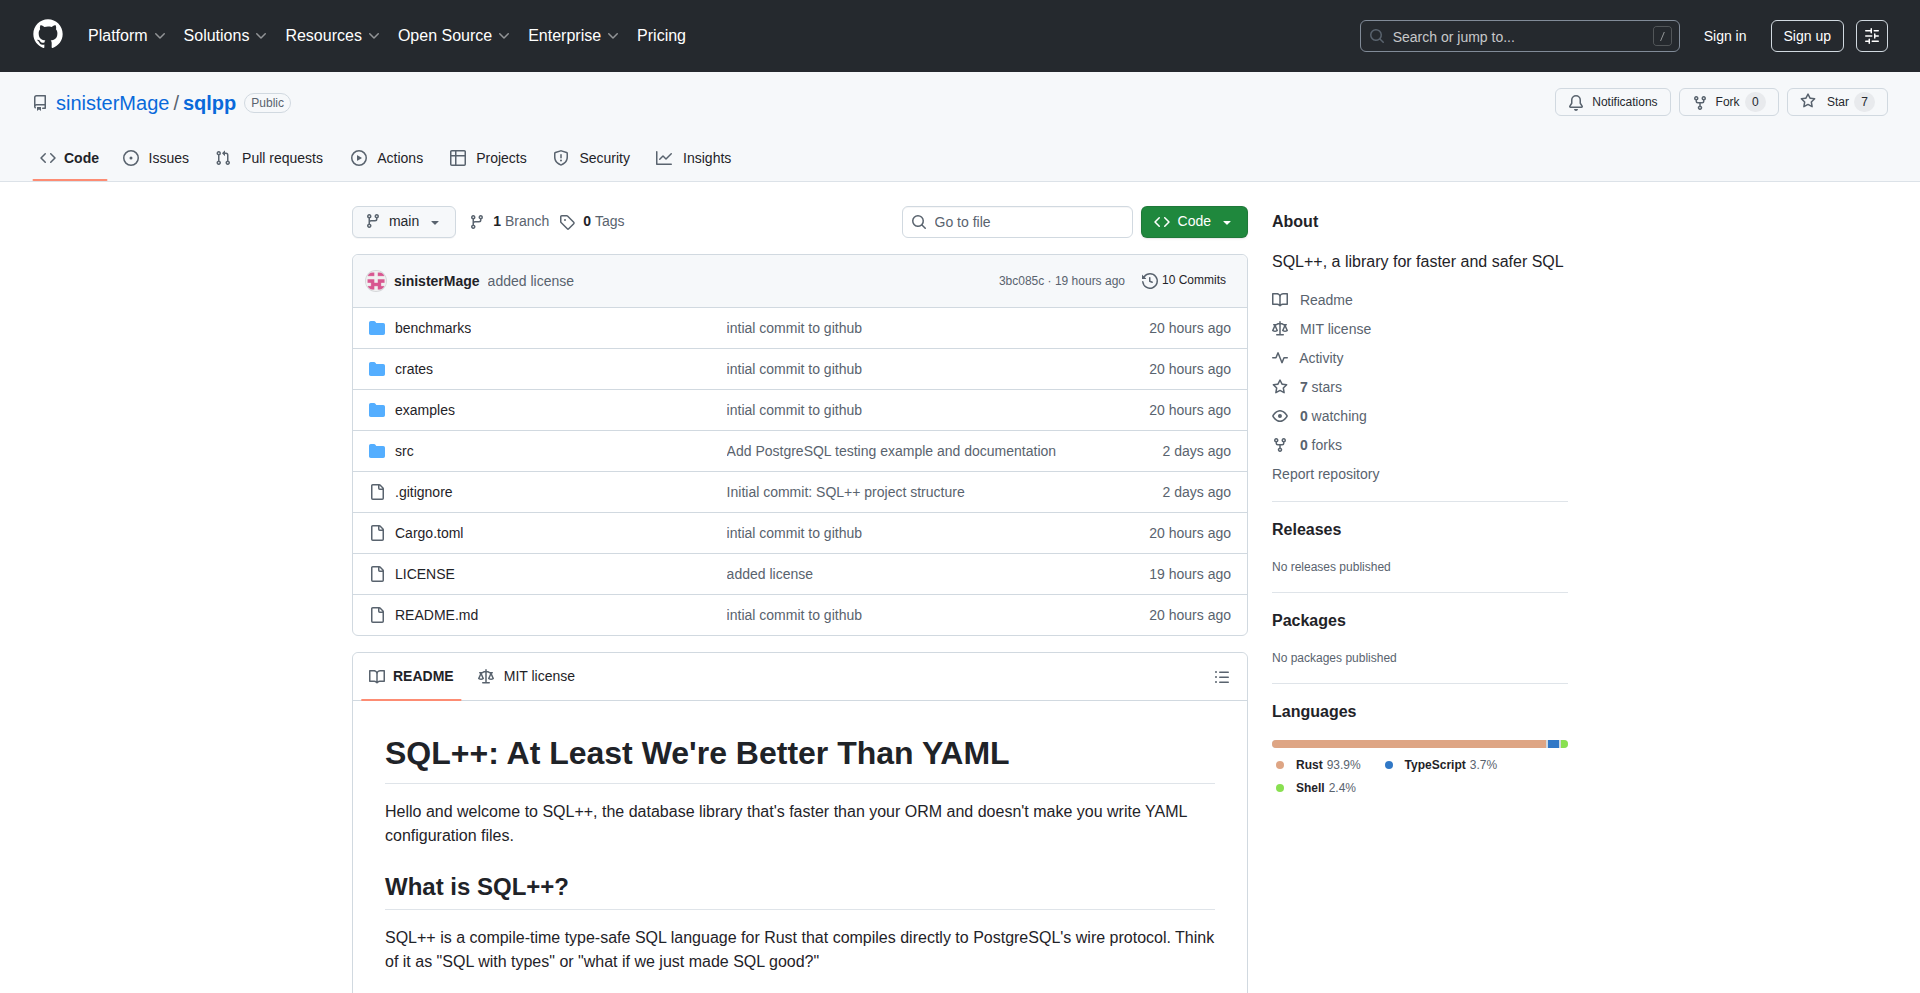The height and width of the screenshot is (993, 1920).
Task: Open the sqlpp repository name link
Action: click(209, 103)
